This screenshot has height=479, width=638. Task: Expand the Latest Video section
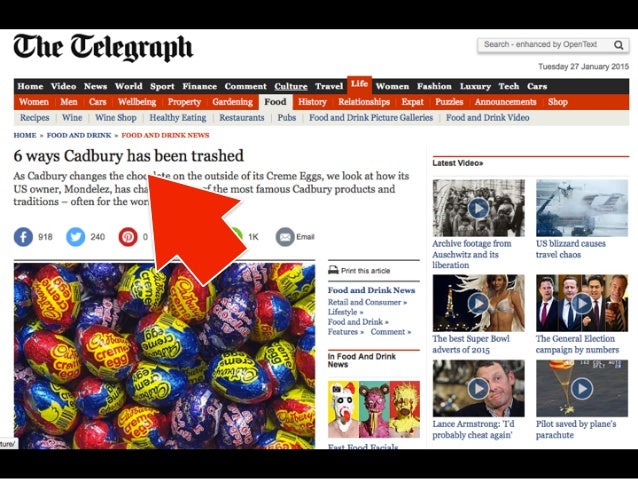point(458,163)
